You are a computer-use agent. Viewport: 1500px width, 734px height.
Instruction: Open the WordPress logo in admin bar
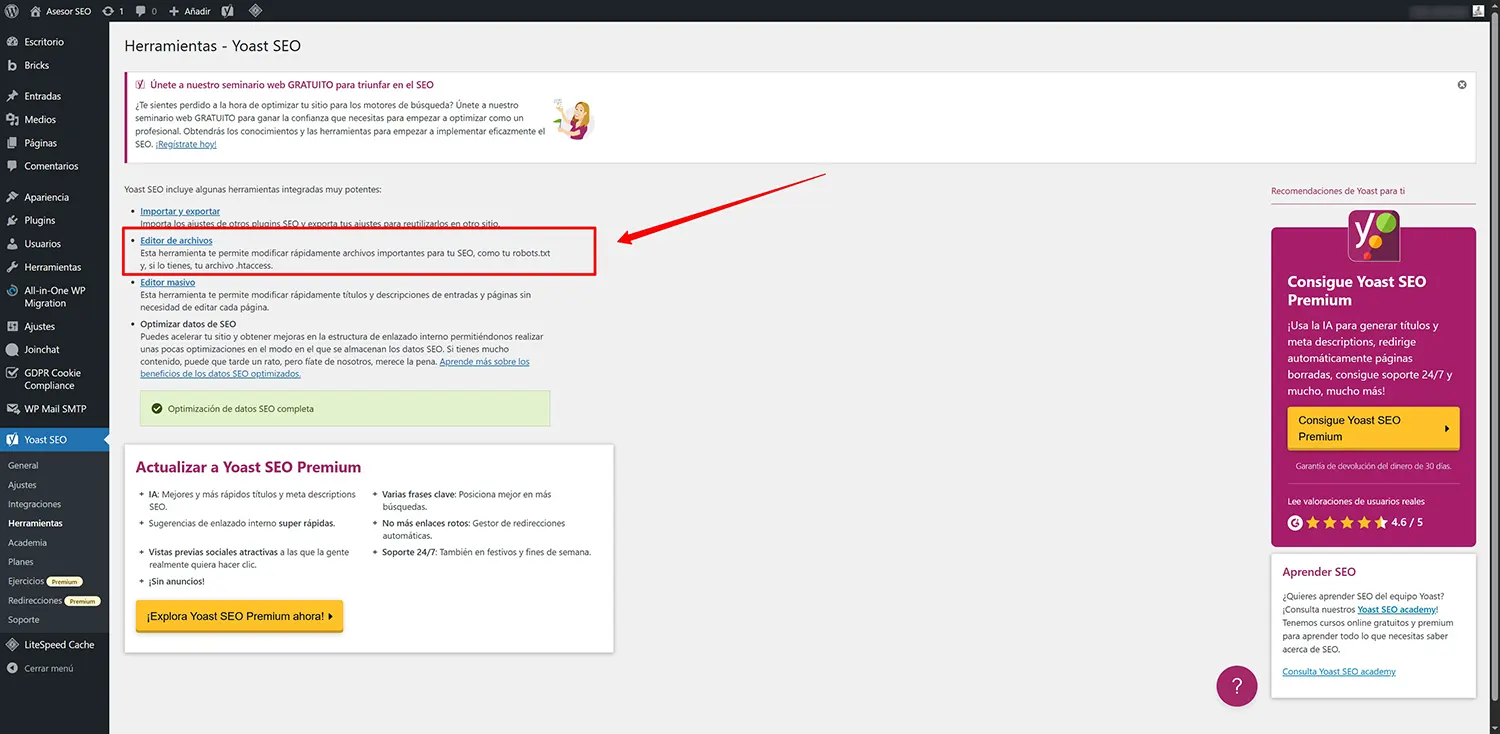[12, 11]
